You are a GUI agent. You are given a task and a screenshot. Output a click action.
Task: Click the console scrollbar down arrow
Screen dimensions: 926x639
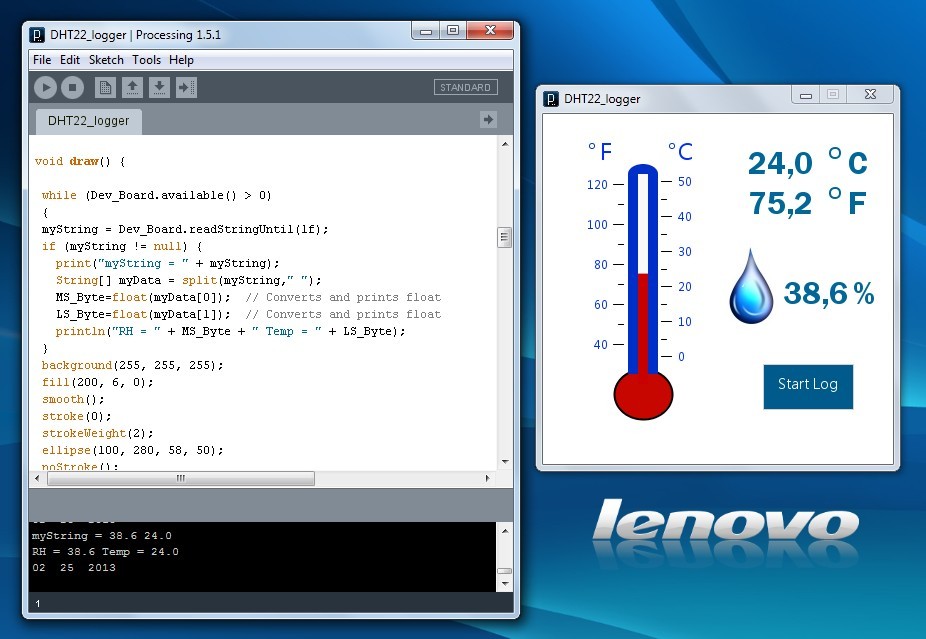click(505, 583)
